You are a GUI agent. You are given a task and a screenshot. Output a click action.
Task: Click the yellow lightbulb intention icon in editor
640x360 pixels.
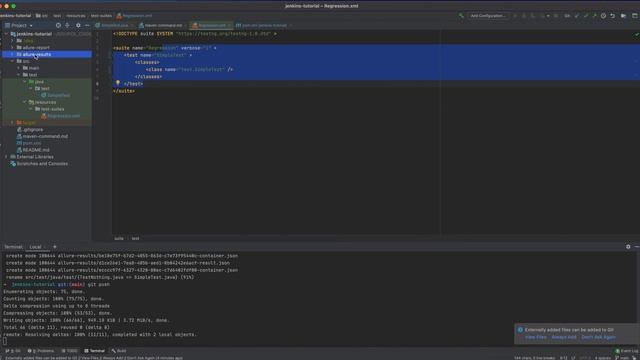(x=118, y=83)
